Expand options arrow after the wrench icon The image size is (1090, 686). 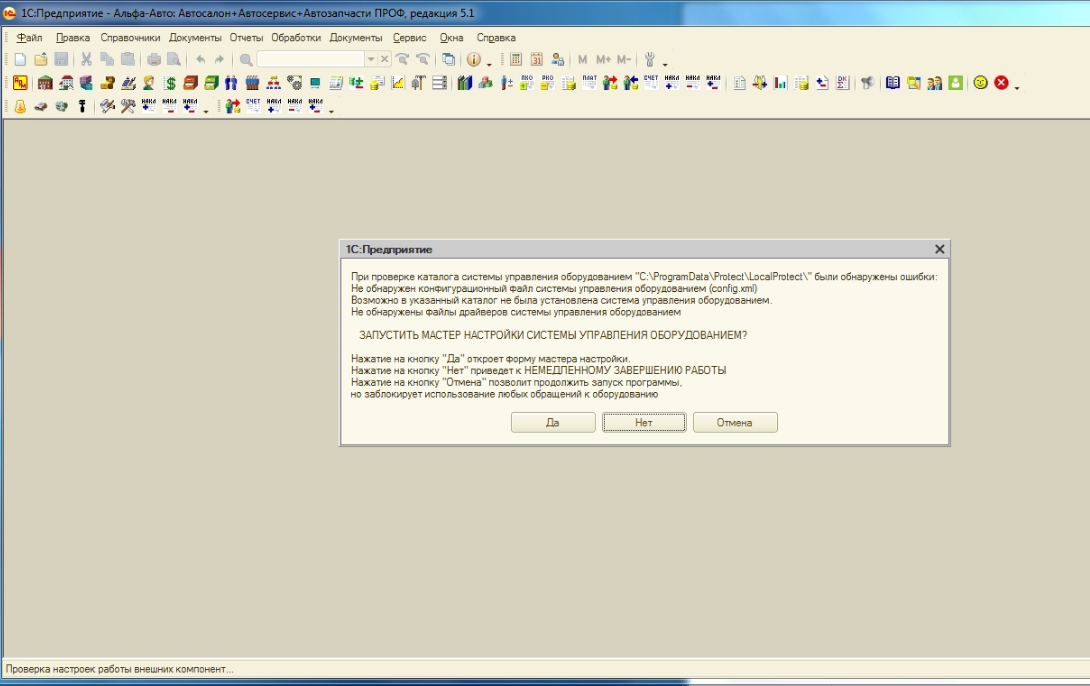(x=665, y=63)
